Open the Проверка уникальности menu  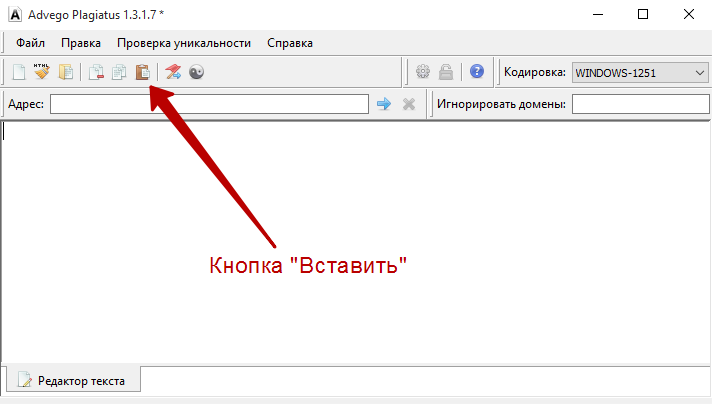tap(184, 43)
